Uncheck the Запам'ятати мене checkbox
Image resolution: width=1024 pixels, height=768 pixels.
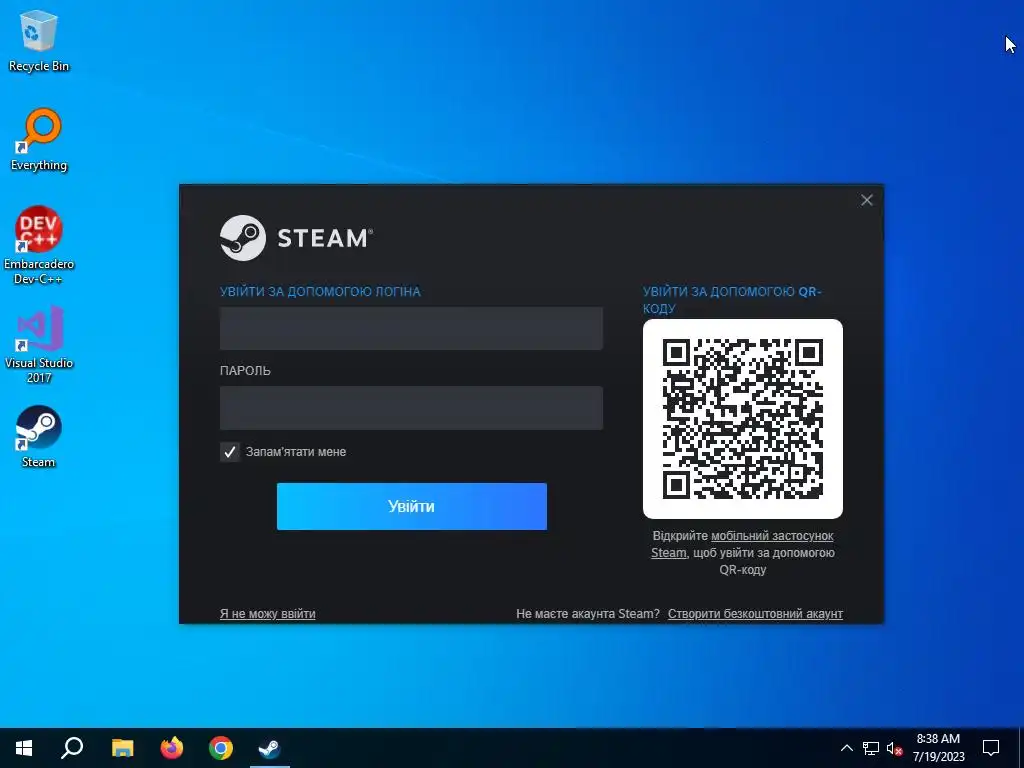pyautogui.click(x=230, y=452)
